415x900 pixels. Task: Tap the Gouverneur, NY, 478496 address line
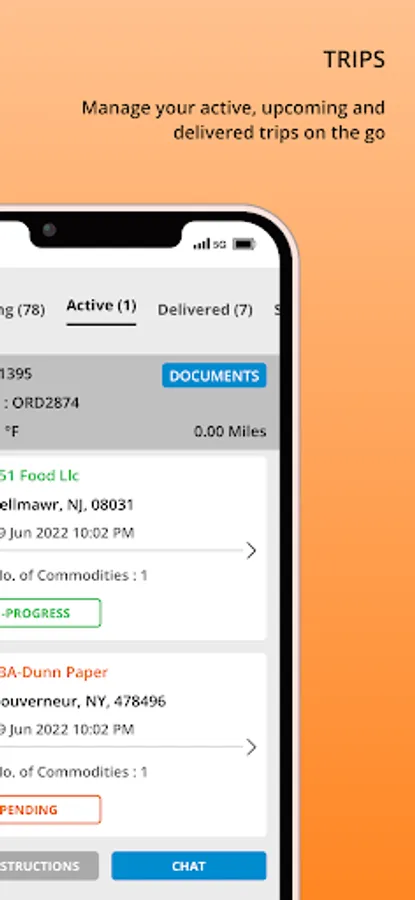[83, 701]
